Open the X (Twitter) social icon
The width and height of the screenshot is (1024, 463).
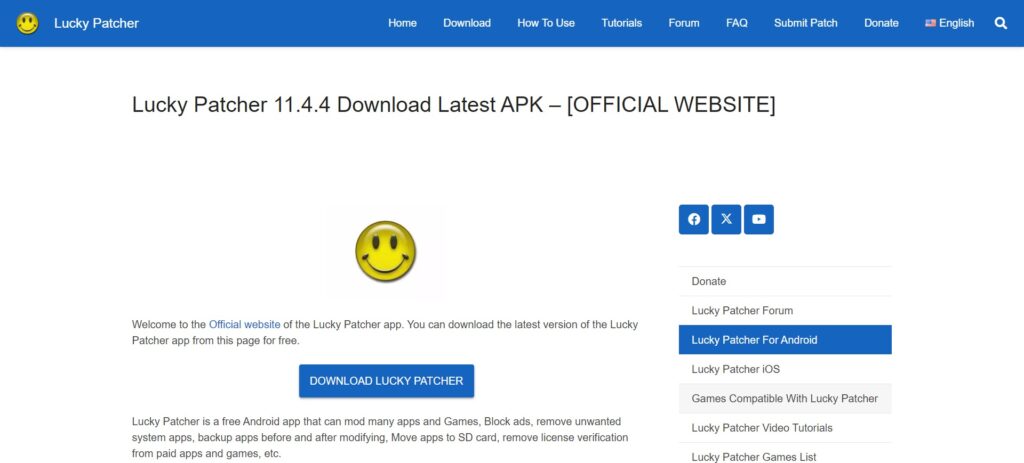[x=726, y=219]
